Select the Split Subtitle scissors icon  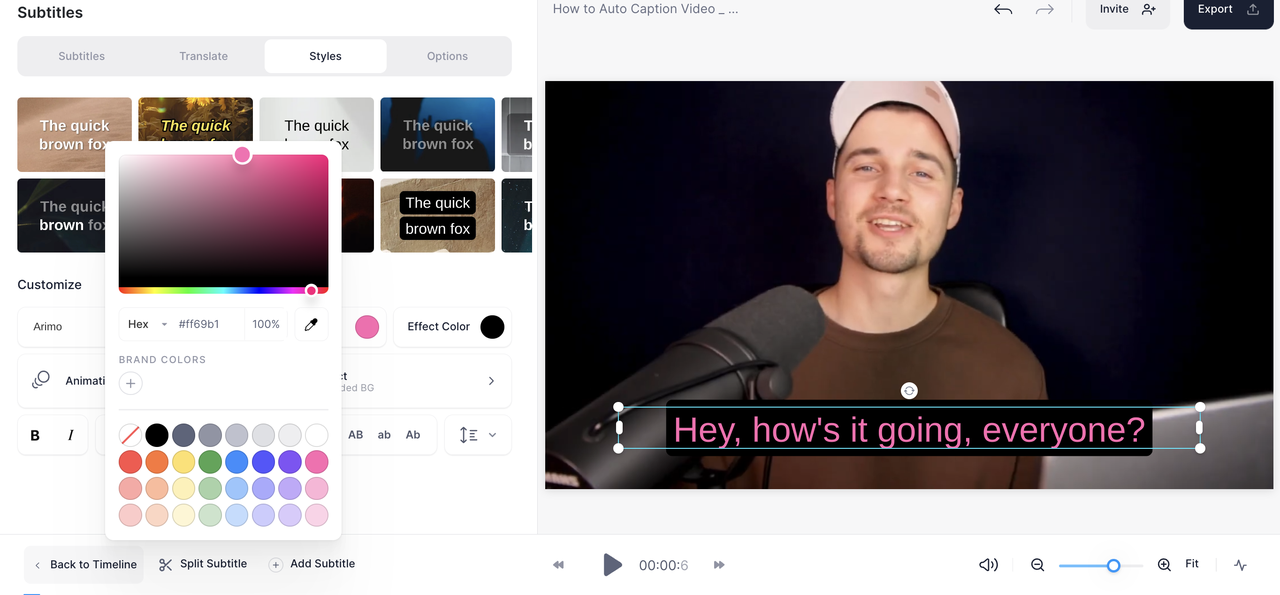coord(165,563)
